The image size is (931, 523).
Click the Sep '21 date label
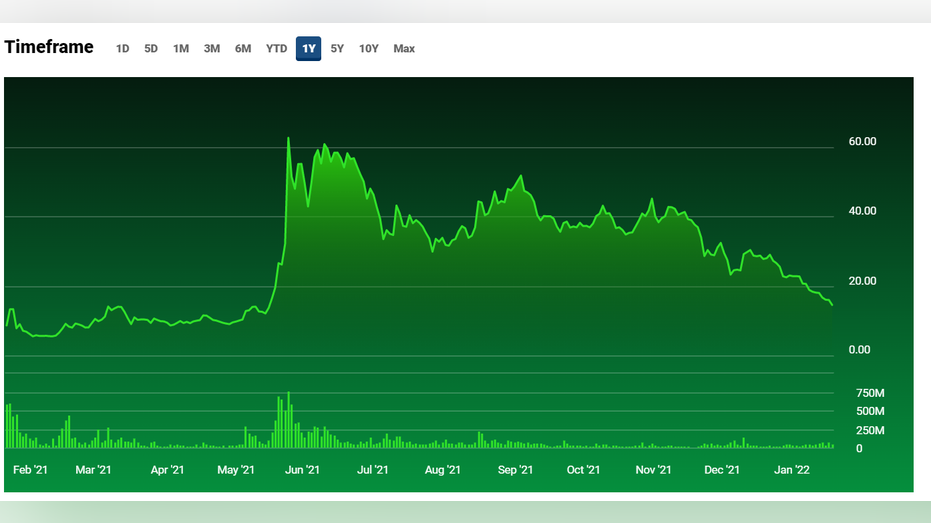point(515,470)
